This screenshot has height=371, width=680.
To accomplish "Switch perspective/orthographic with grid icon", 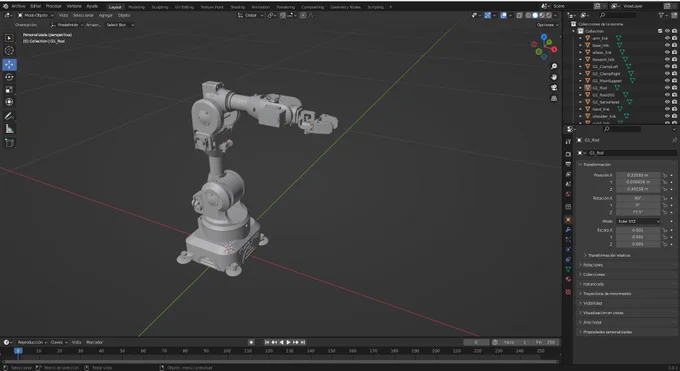I will click(x=554, y=98).
